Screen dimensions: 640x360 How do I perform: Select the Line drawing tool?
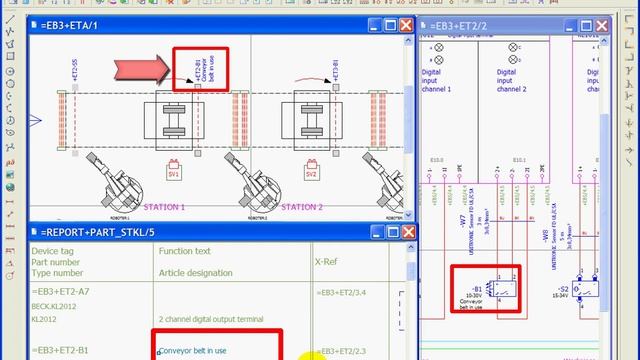(10, 19)
